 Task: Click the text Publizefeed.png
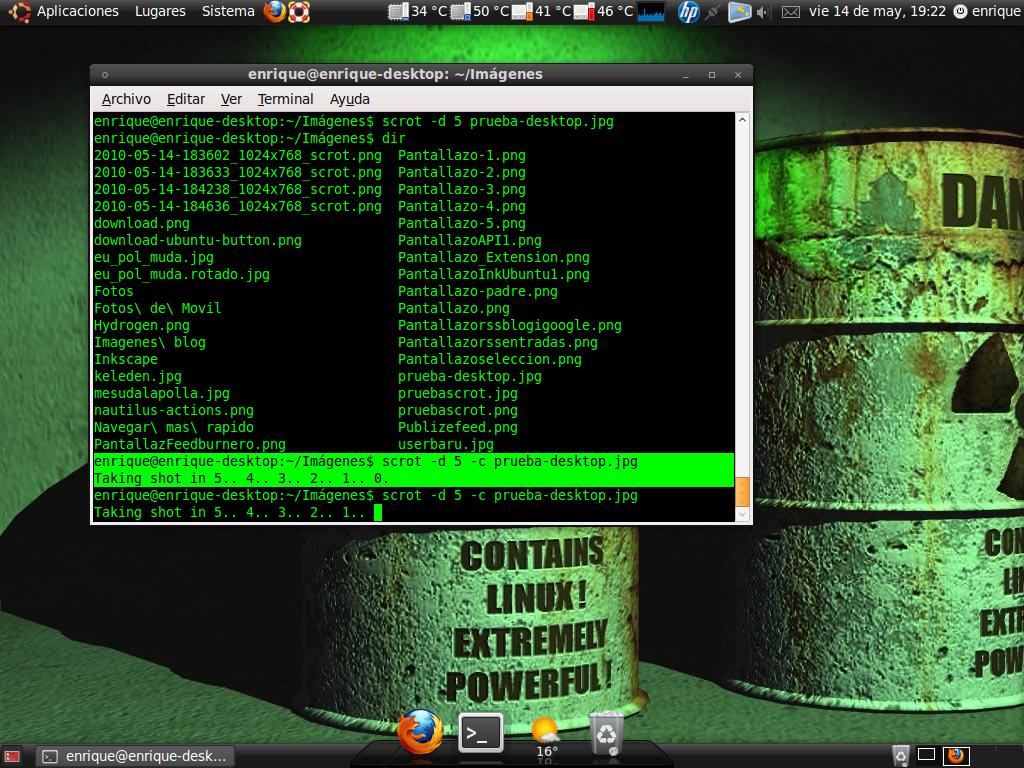[x=458, y=427]
